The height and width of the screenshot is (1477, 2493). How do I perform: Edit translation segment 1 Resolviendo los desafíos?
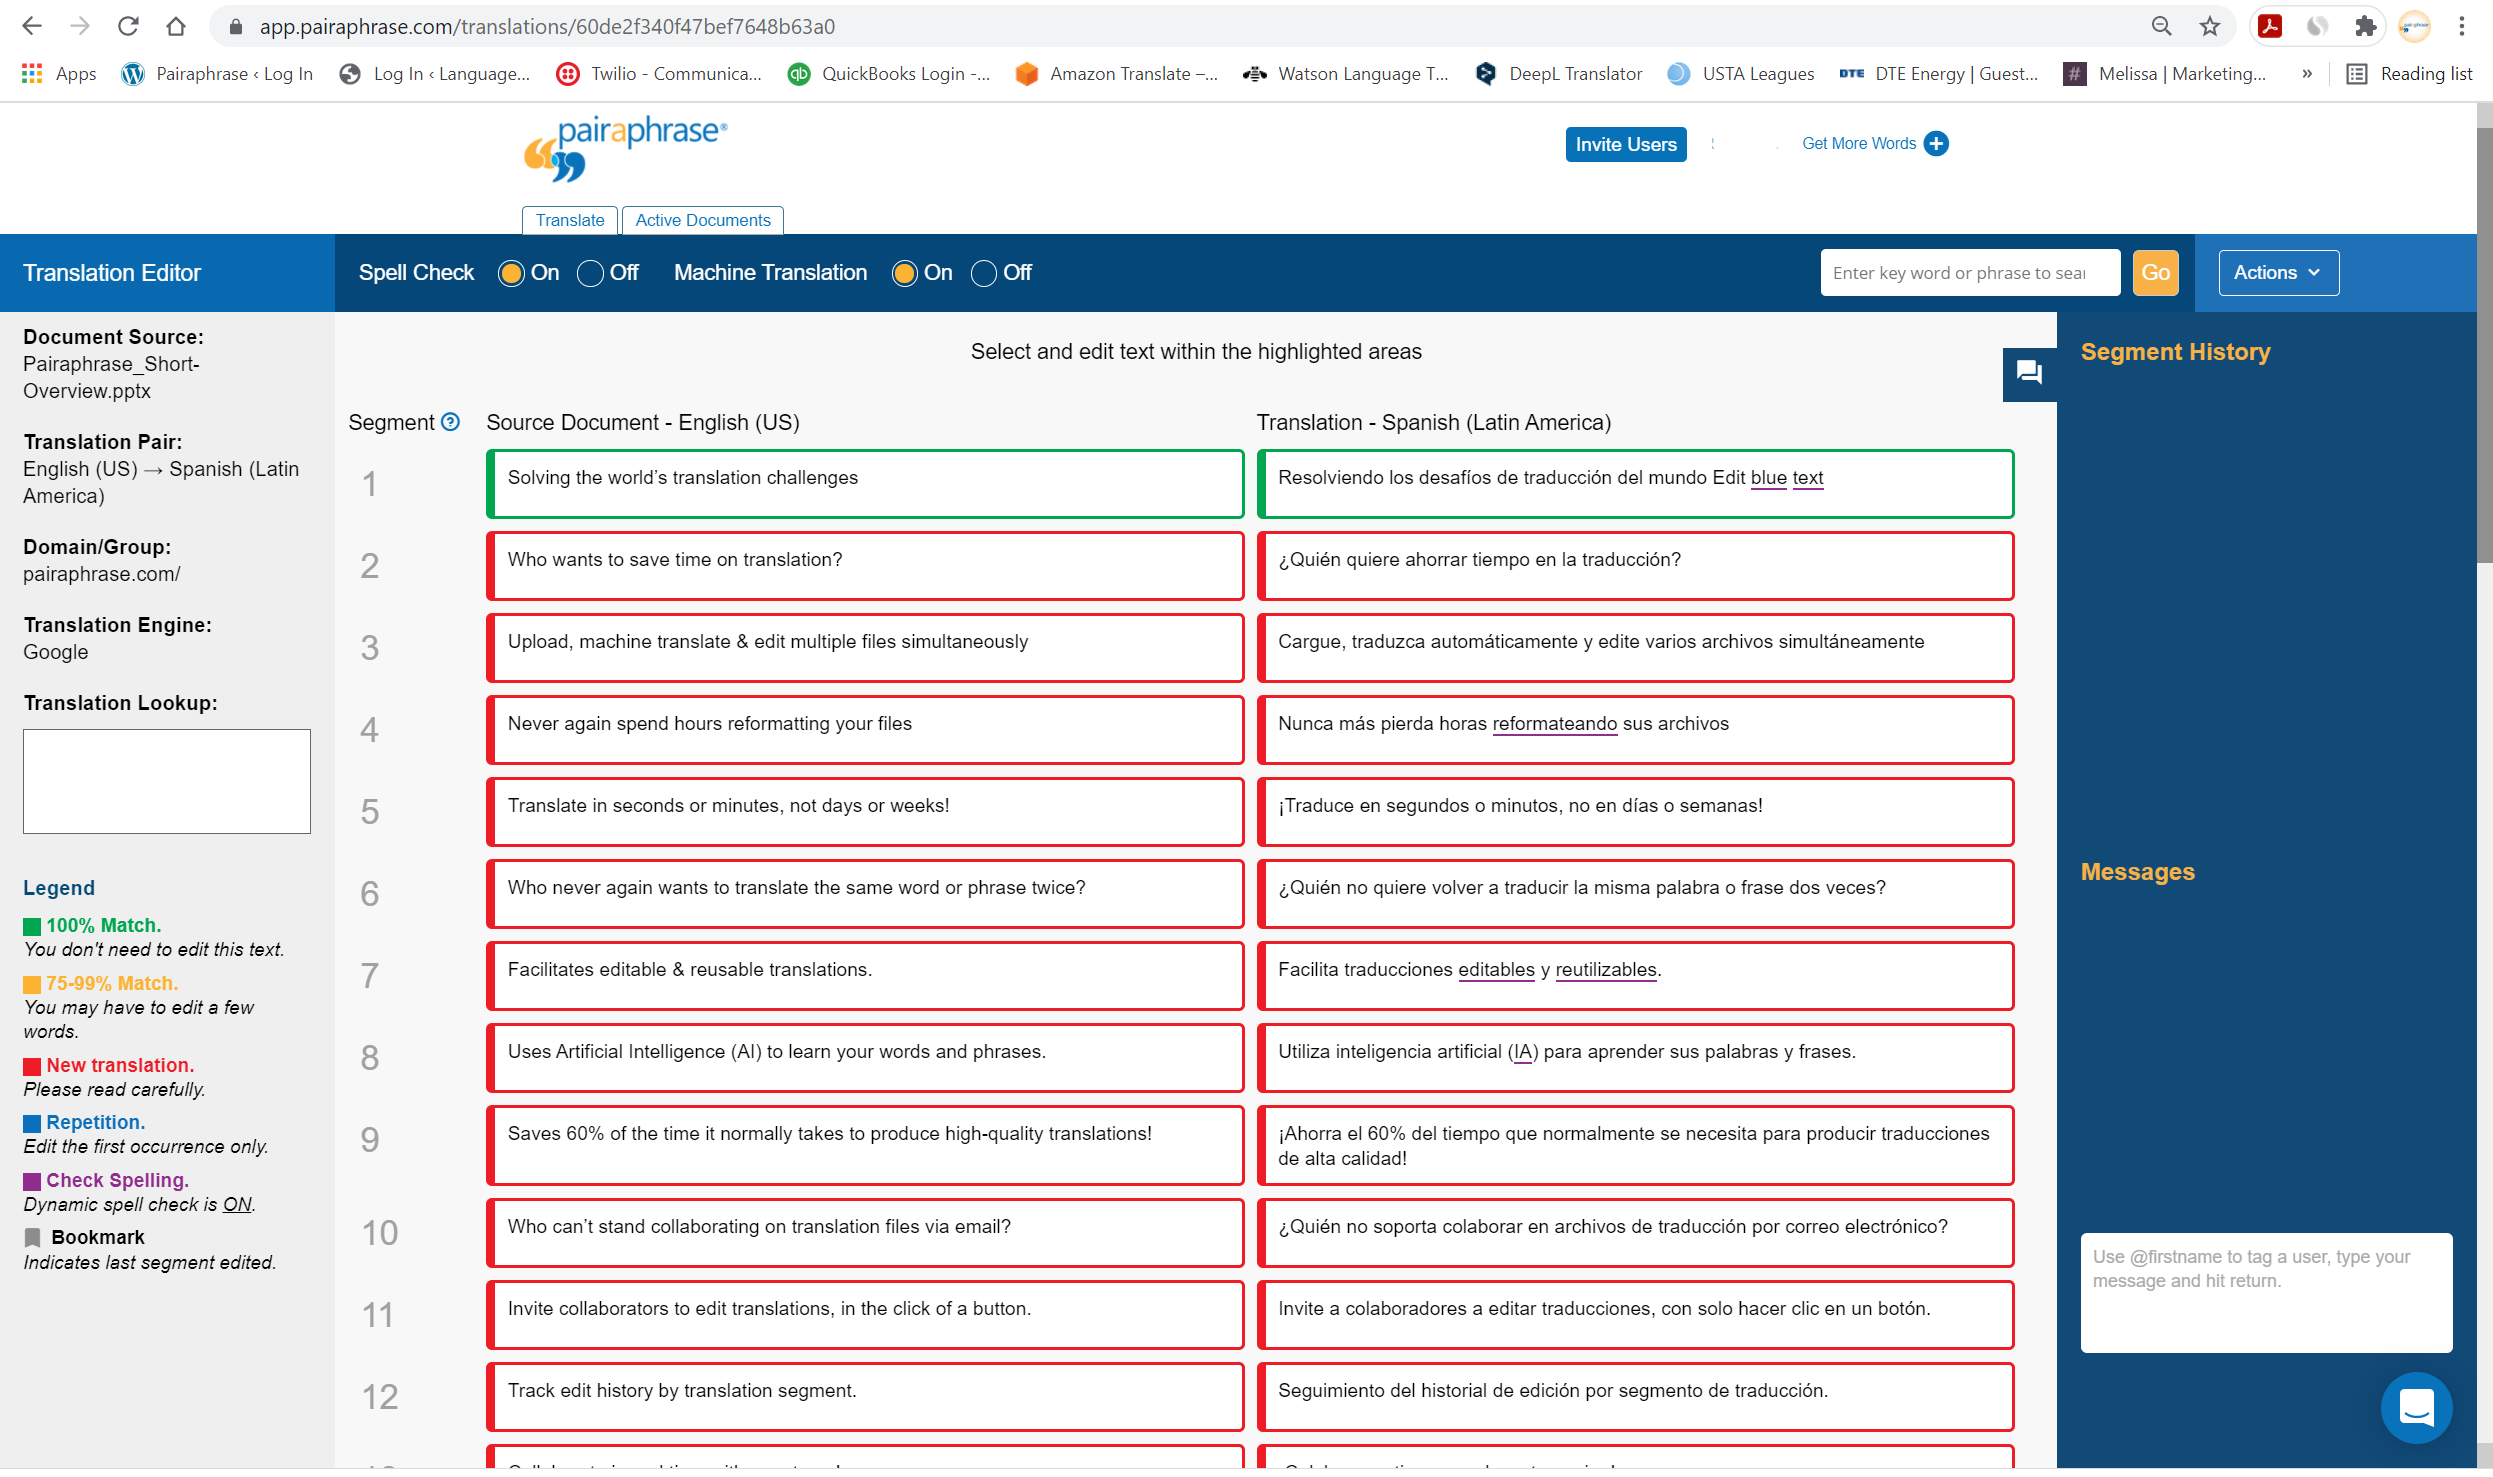tap(1634, 484)
